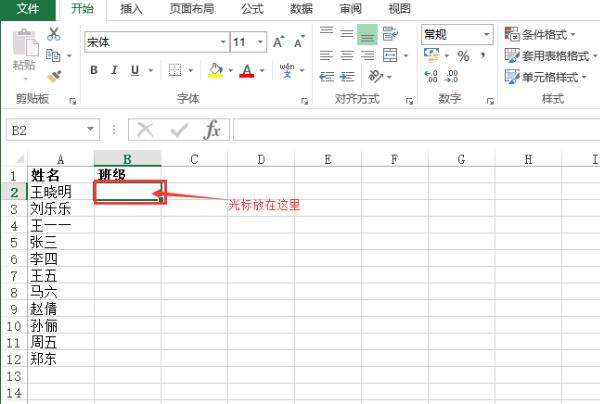
Task: Align text right
Action: [367, 56]
